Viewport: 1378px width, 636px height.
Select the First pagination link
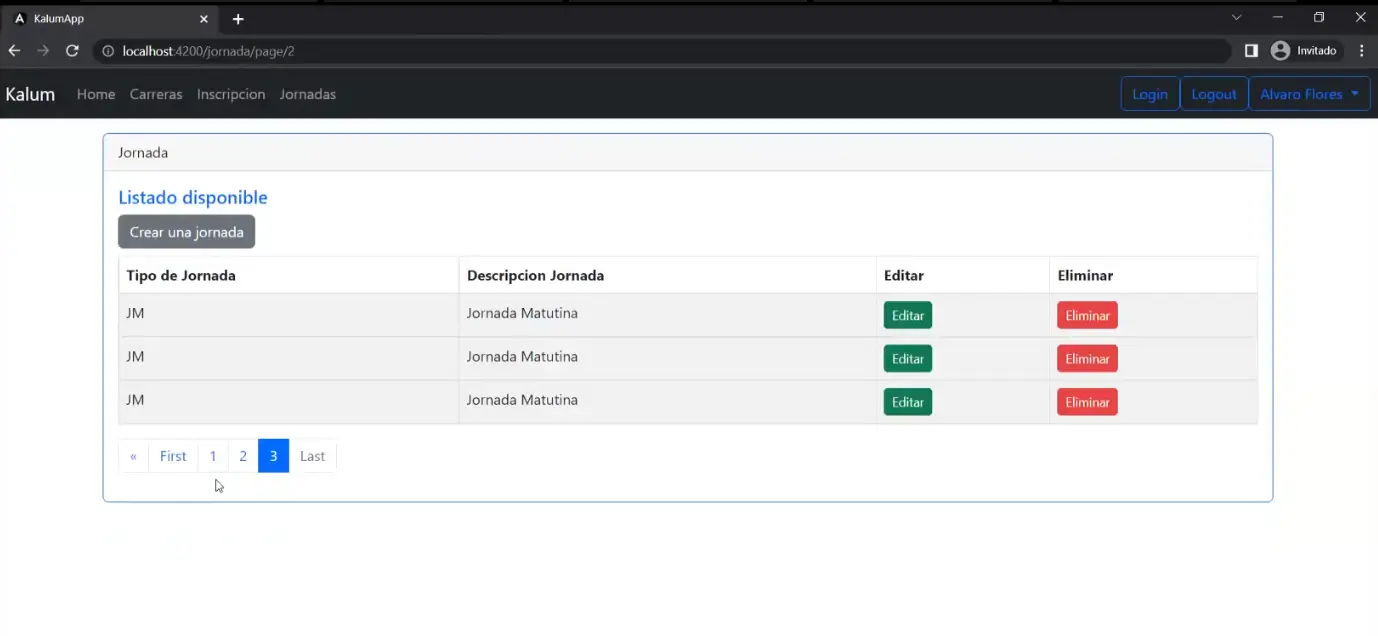pos(173,456)
